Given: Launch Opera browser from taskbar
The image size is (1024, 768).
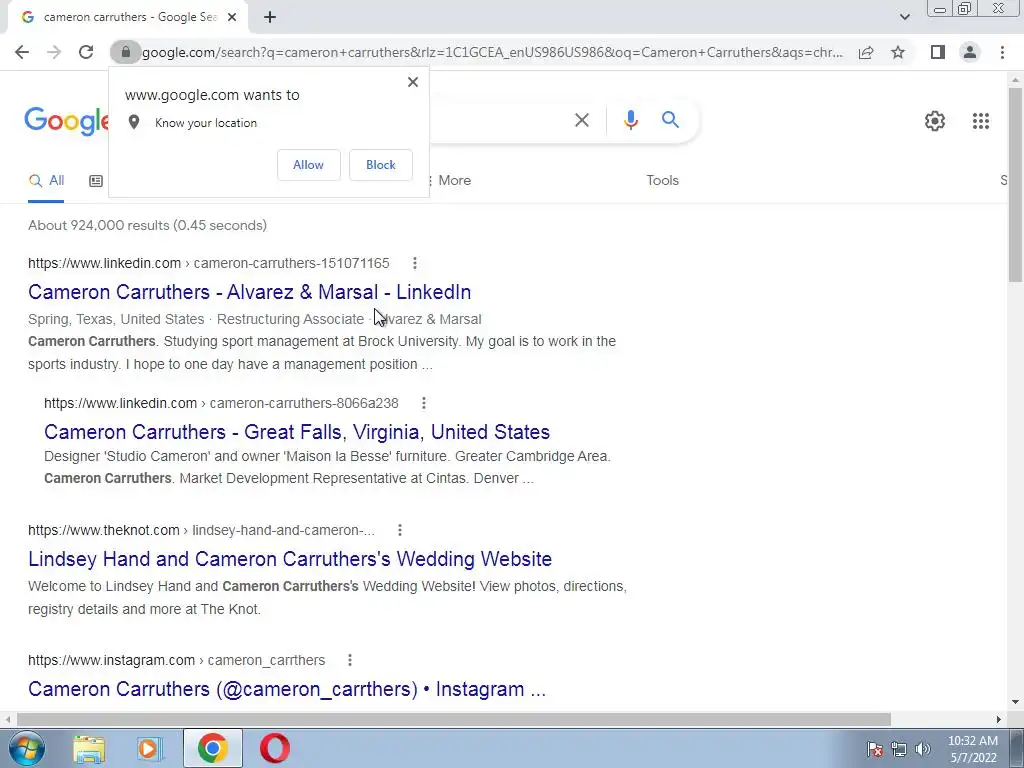Looking at the screenshot, I should (x=275, y=748).
